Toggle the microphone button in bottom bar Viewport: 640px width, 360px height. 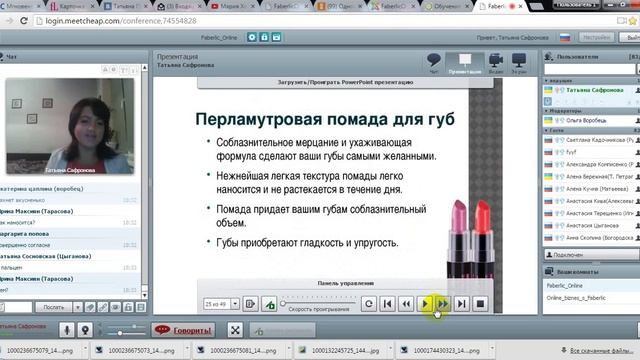(x=67, y=330)
